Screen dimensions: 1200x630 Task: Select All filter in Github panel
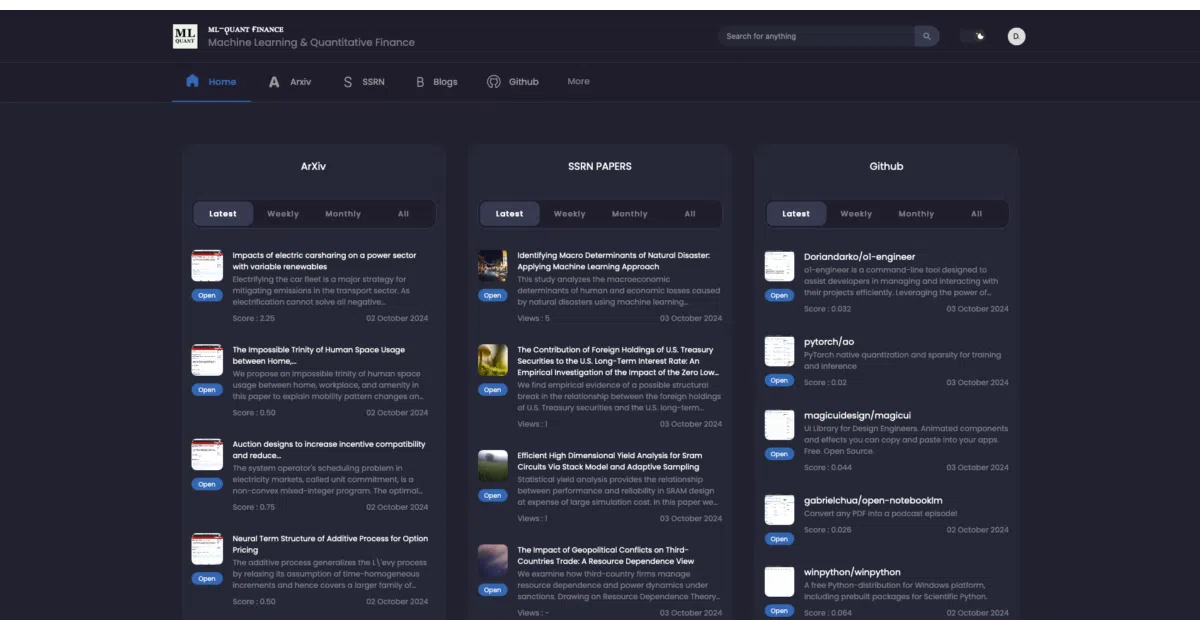tap(977, 214)
